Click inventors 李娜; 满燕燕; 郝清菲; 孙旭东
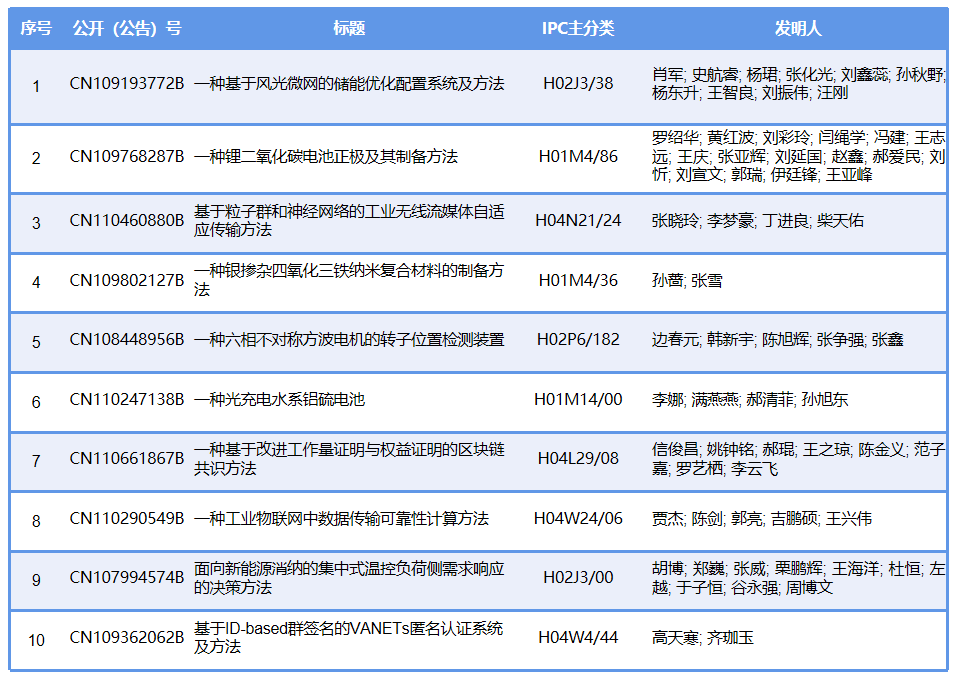 [749, 399]
